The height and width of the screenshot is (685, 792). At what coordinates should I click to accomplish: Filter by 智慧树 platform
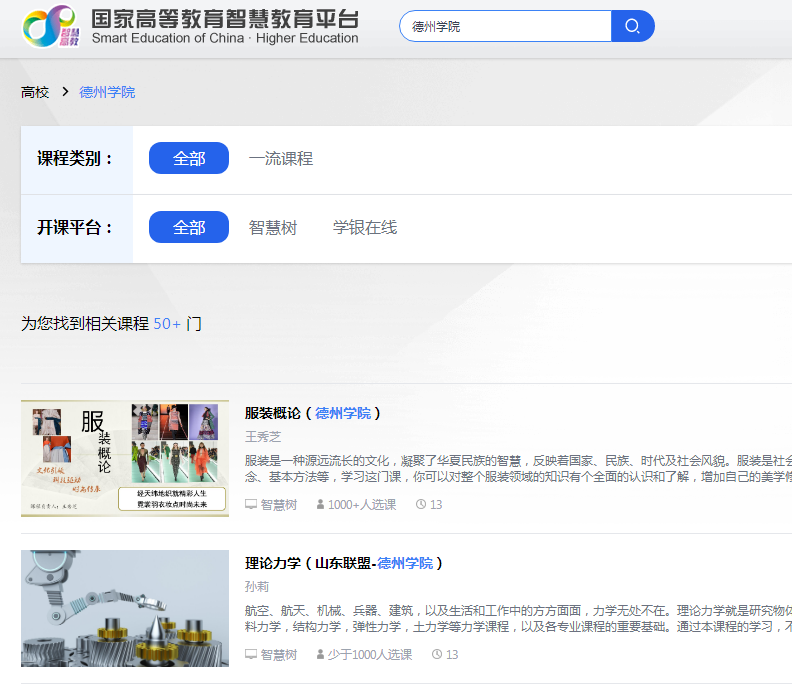click(x=273, y=228)
